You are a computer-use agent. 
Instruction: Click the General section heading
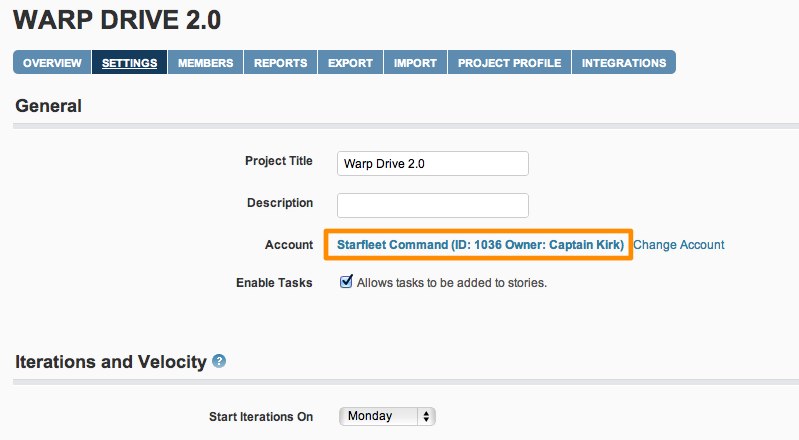[48, 106]
